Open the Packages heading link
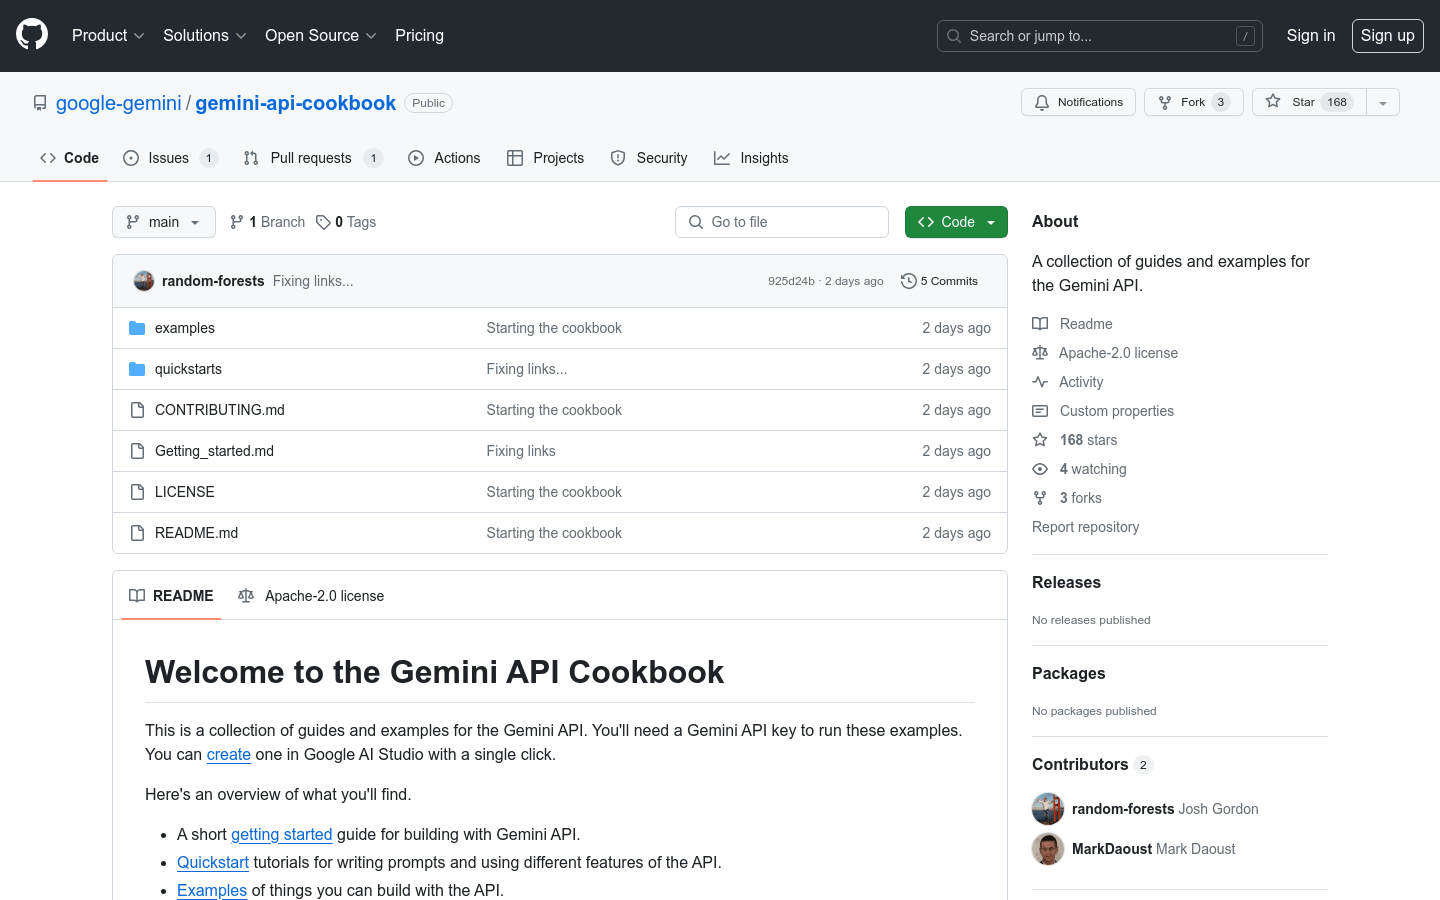Viewport: 1440px width, 900px height. pos(1069,673)
